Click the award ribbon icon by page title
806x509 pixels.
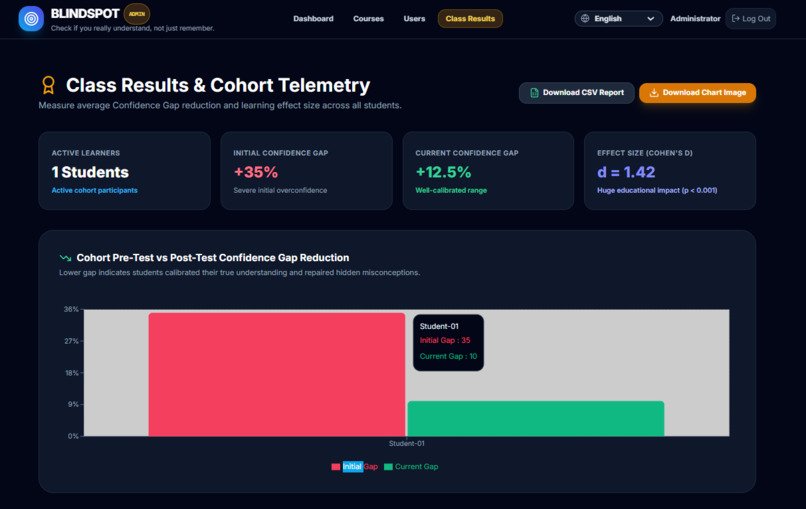point(48,85)
